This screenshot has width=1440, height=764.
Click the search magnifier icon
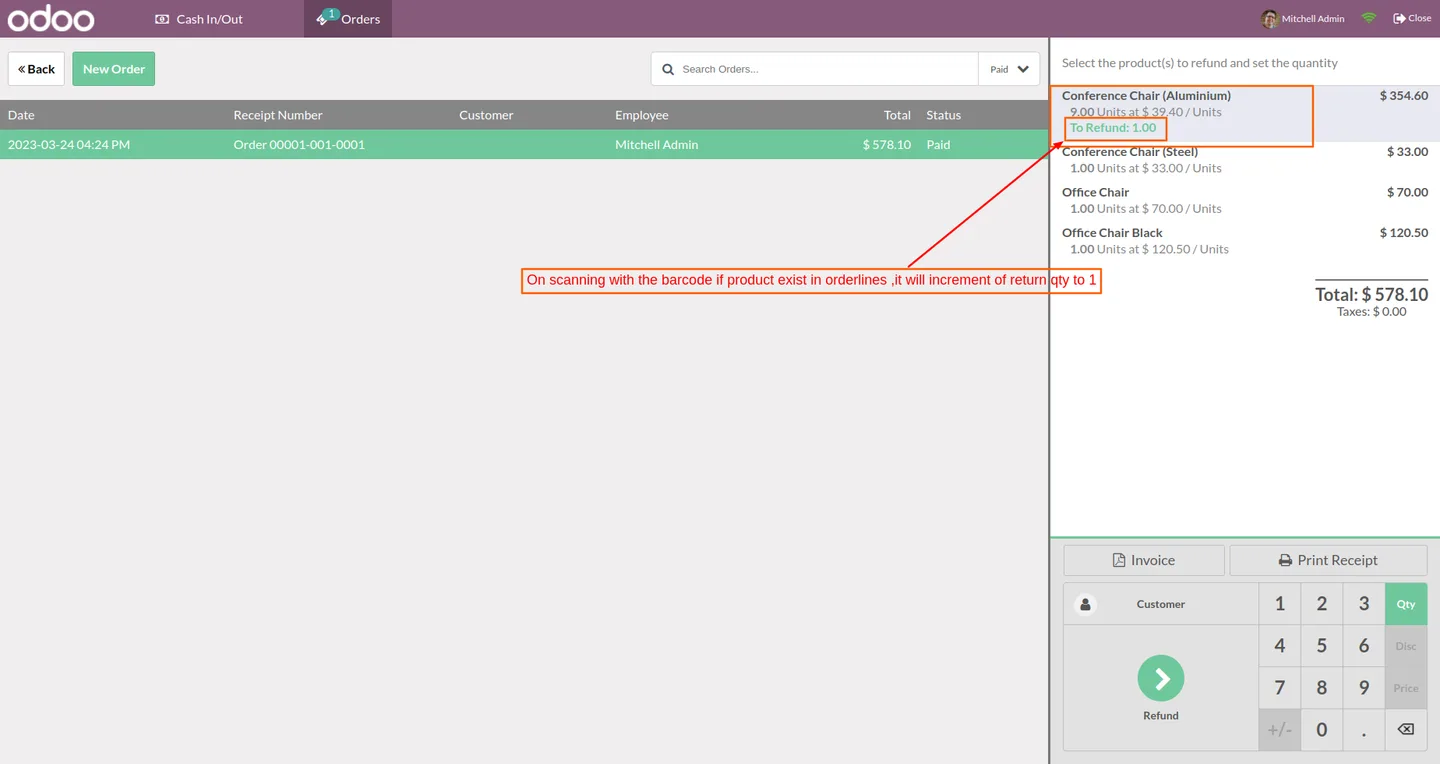(x=668, y=69)
